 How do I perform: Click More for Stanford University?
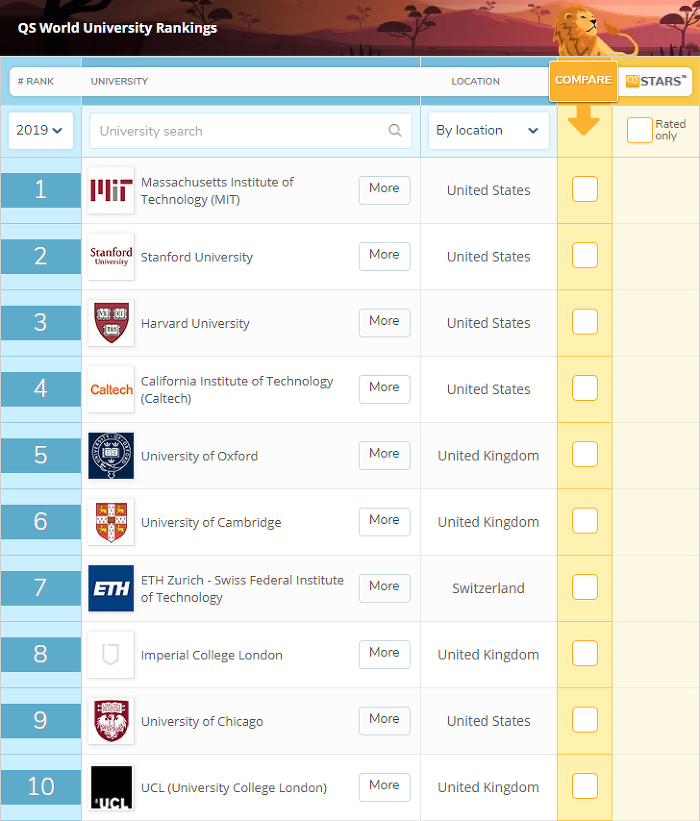pos(384,257)
